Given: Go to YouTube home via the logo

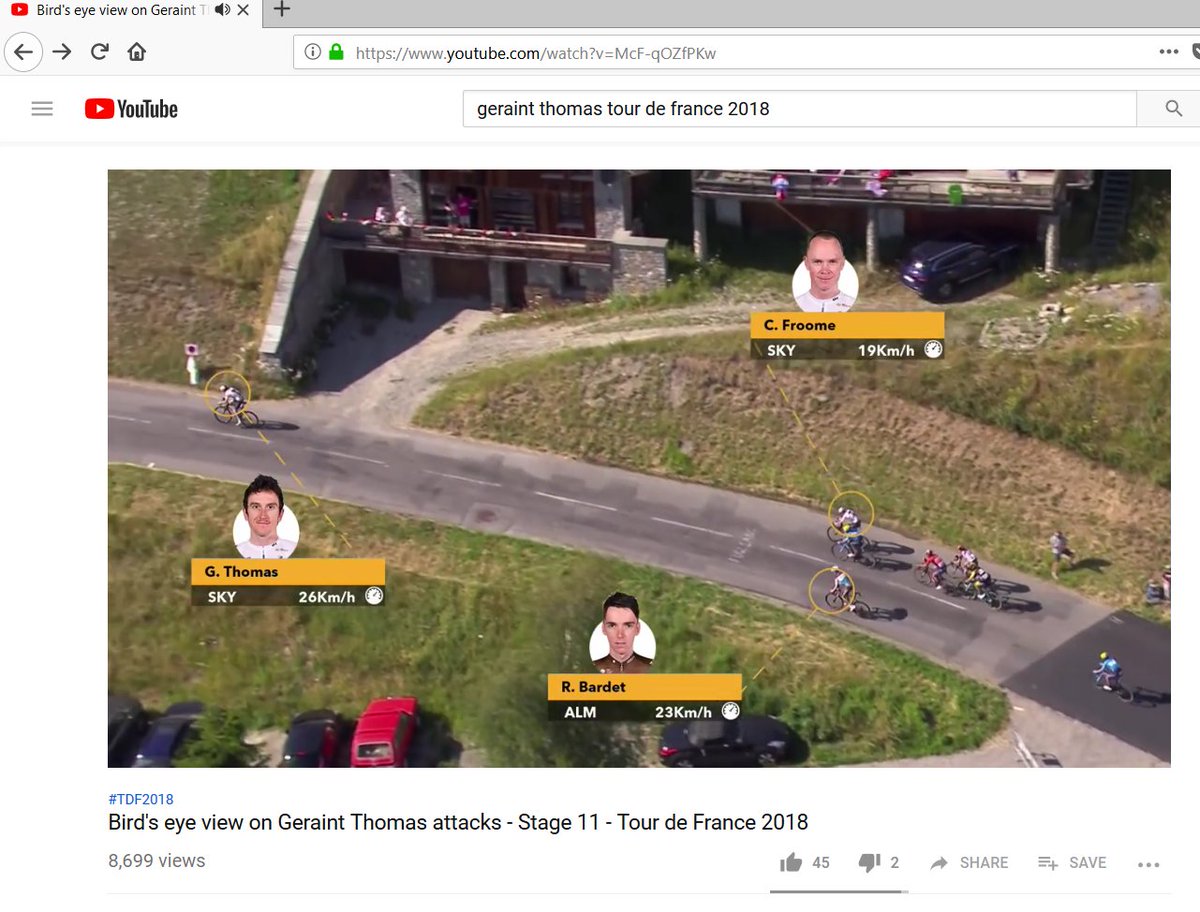Looking at the screenshot, I should tap(131, 109).
